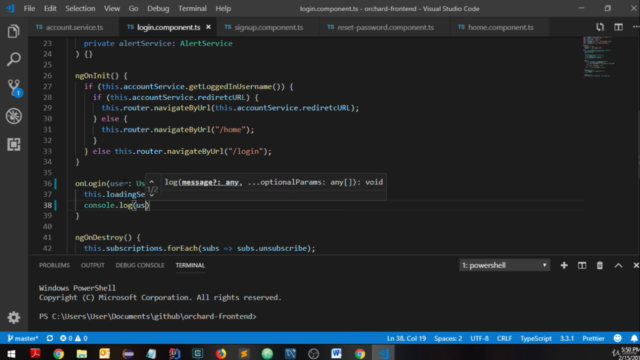Switch to account.service.ts tab
The width and height of the screenshot is (640, 360).
tap(74, 27)
